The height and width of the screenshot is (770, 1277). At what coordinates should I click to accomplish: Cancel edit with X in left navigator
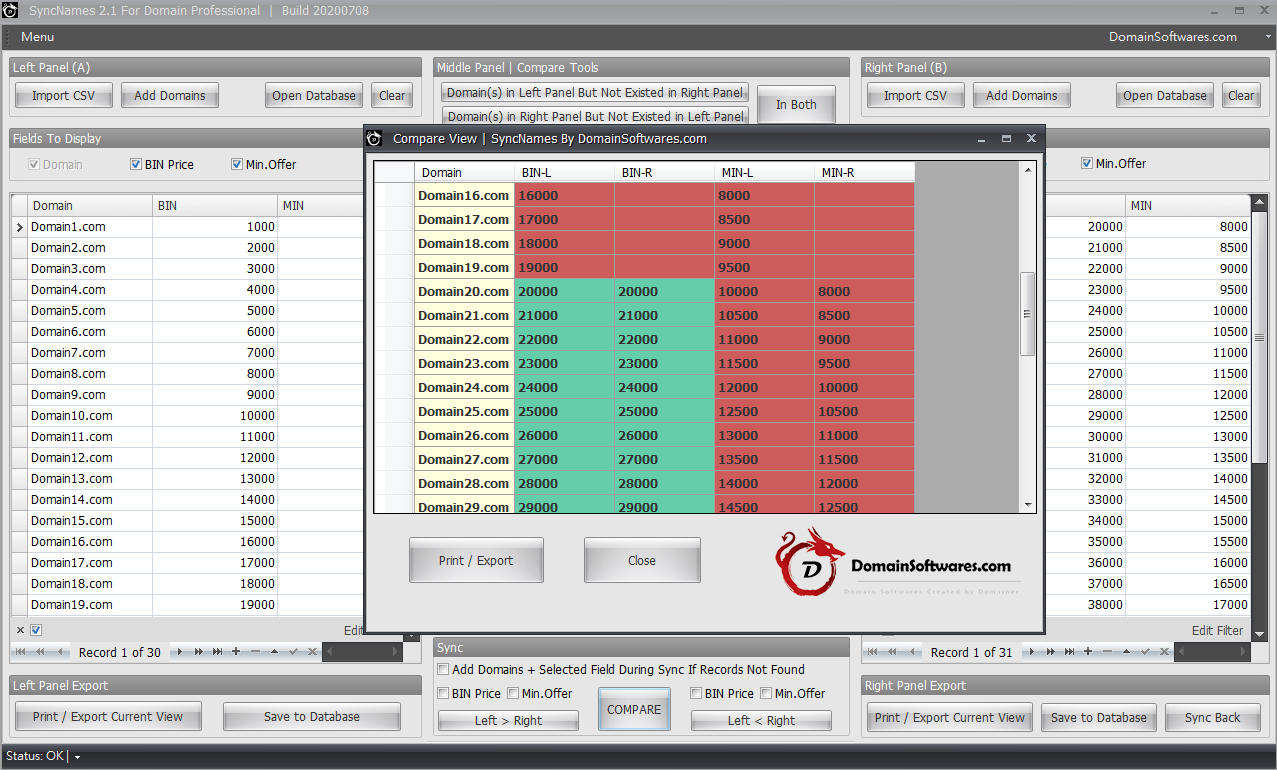click(x=312, y=652)
